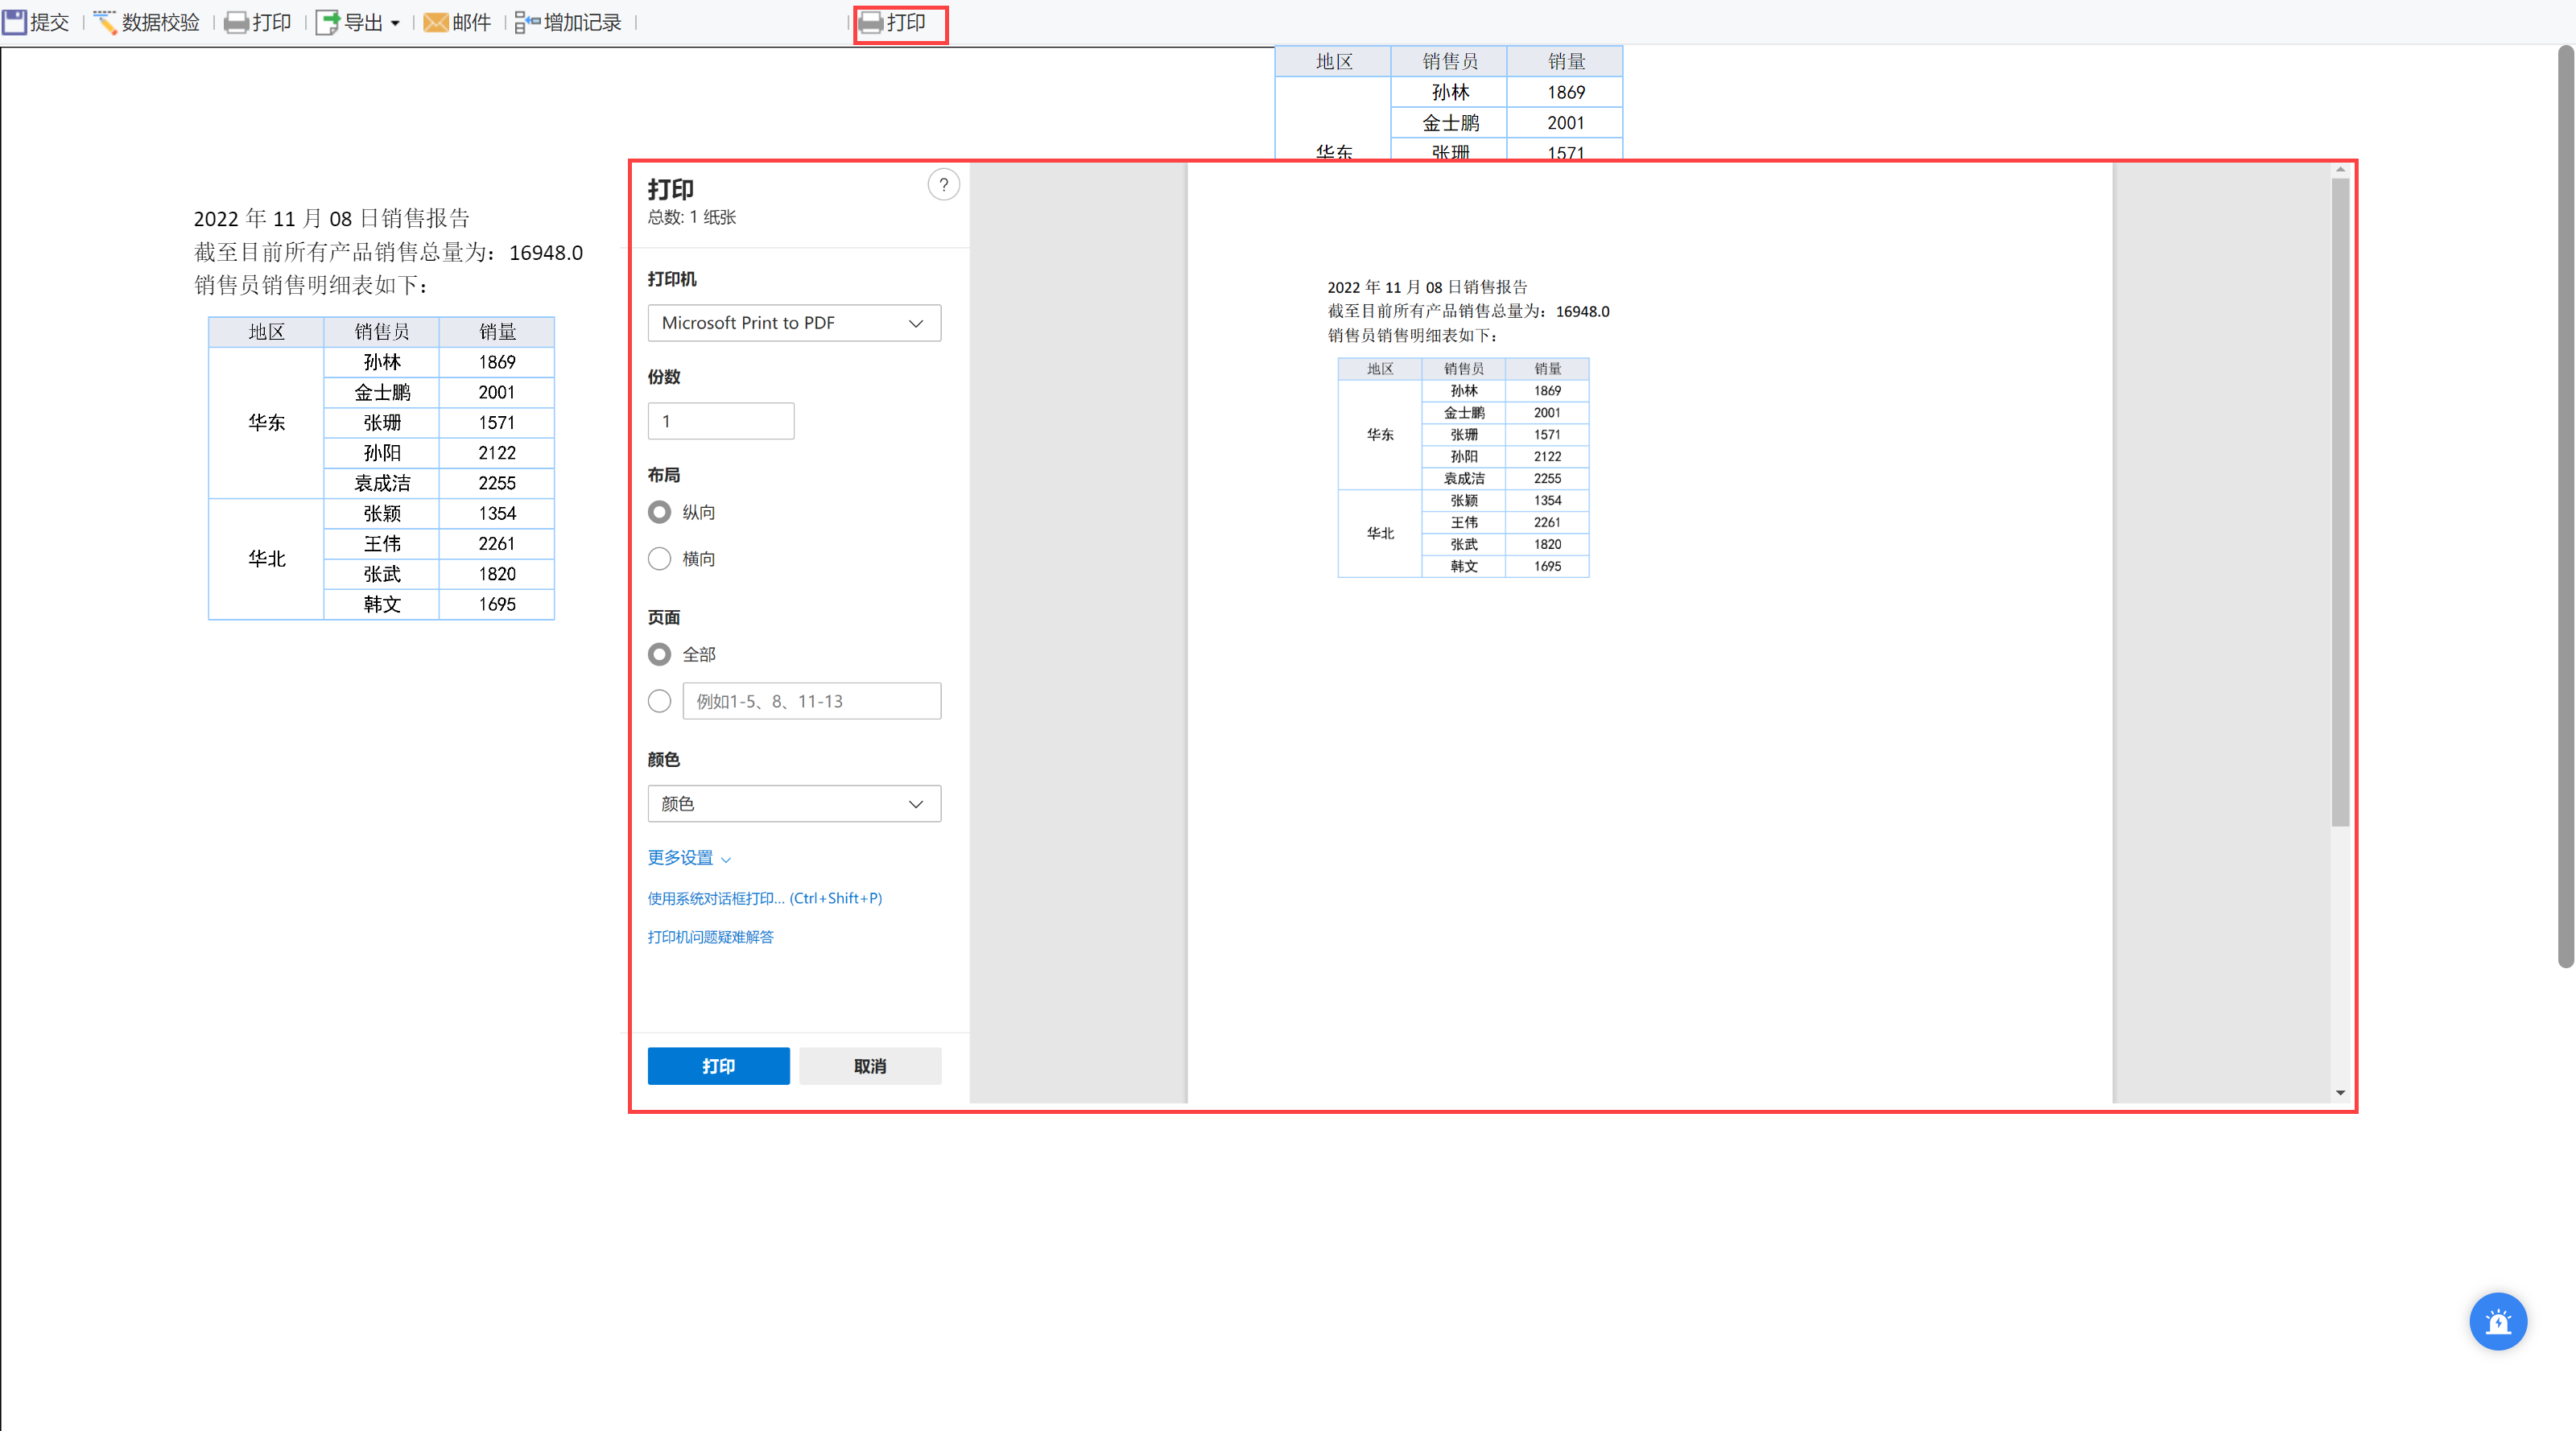Image resolution: width=2576 pixels, height=1431 pixels.
Task: Select Landscape (横向) layout radio button
Action: (x=659, y=558)
